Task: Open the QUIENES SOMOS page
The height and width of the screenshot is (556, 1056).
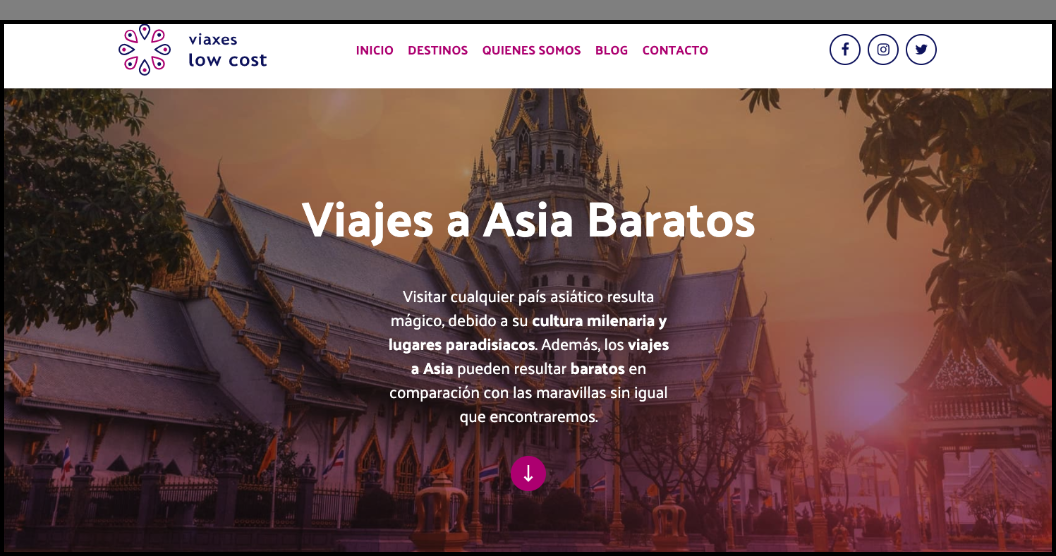Action: [x=531, y=50]
